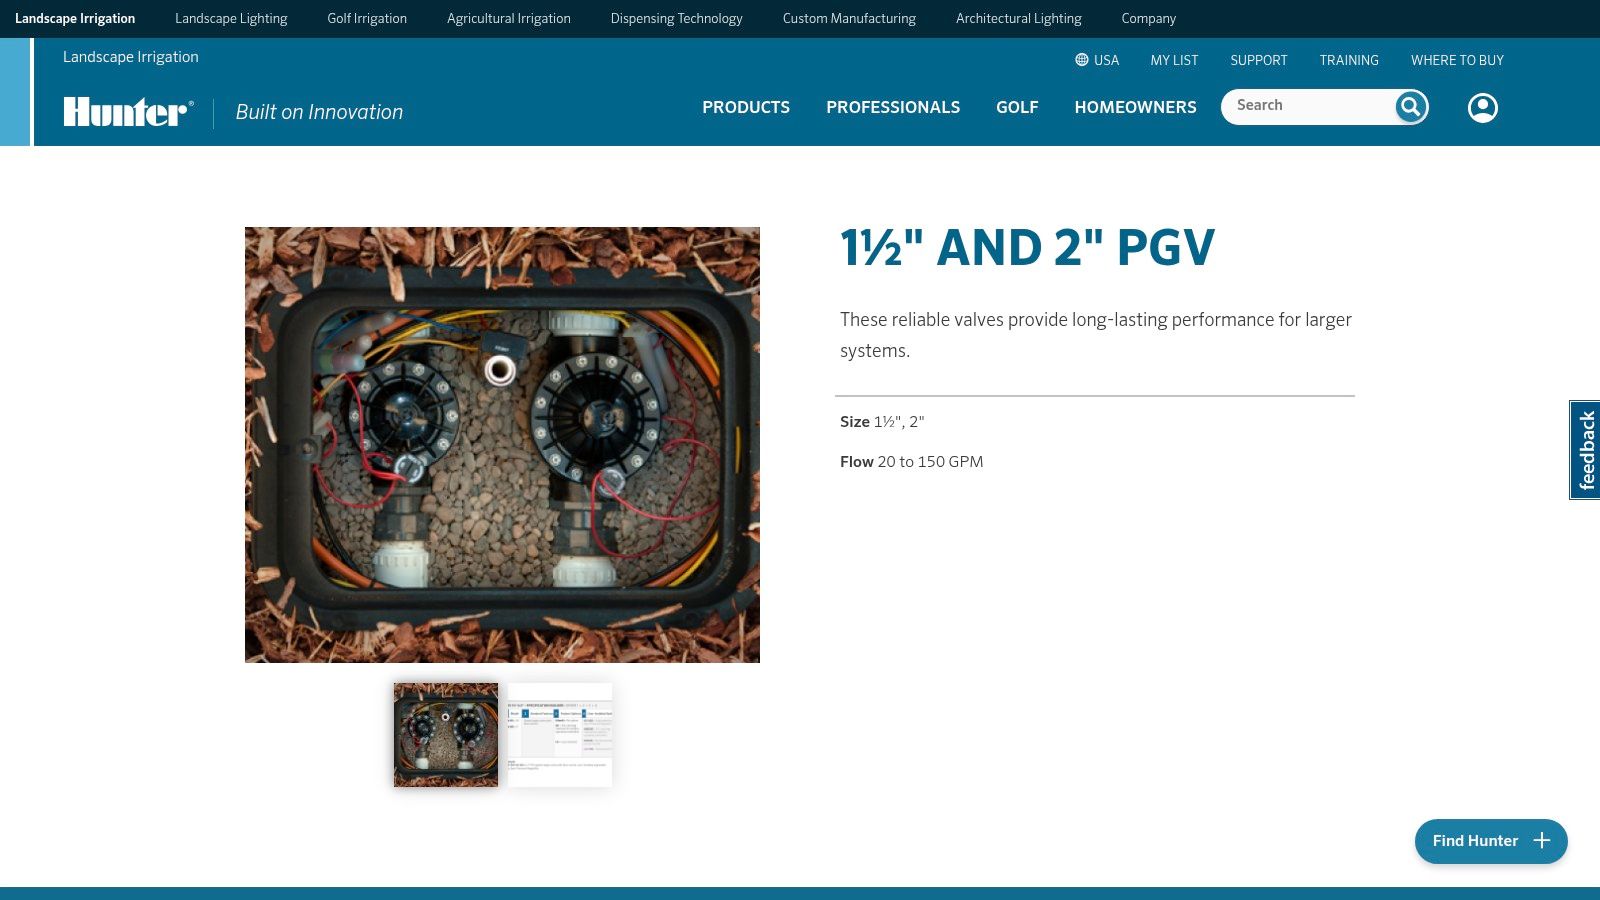Click the 'Flow 20 to 150 GPM' text
This screenshot has width=1600, height=900.
[x=912, y=462]
